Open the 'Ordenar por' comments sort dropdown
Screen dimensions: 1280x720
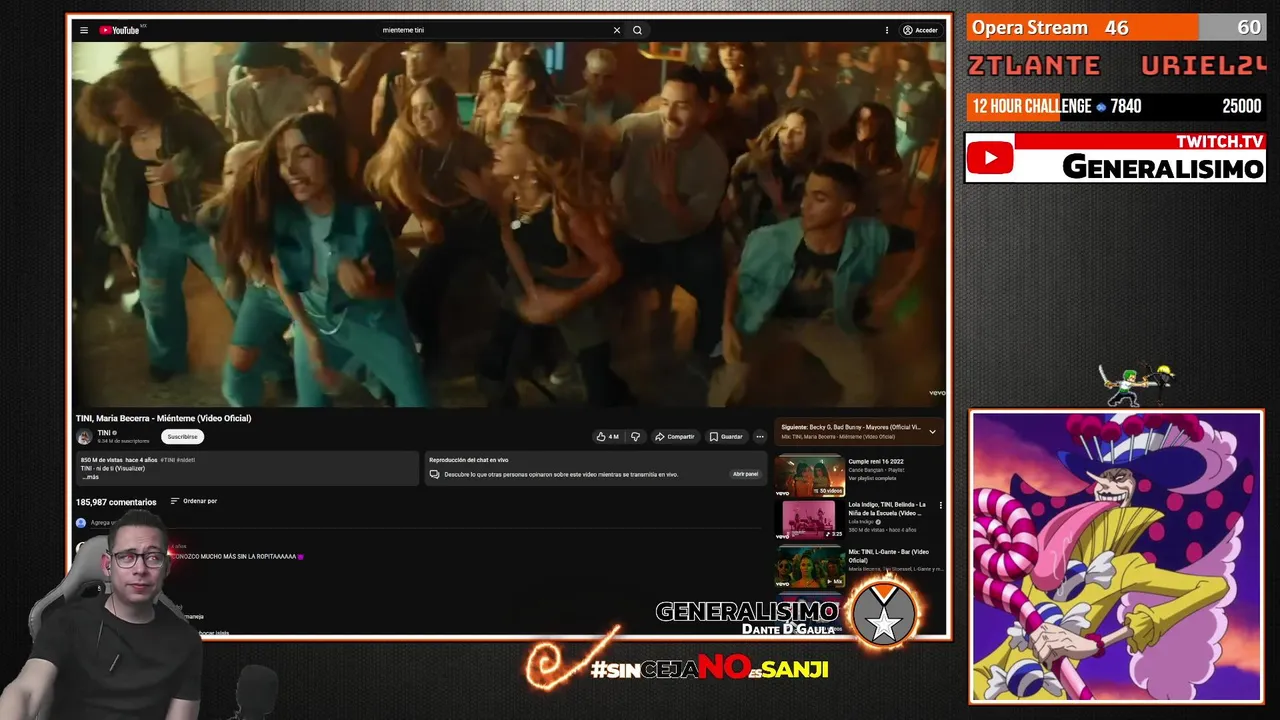(194, 501)
